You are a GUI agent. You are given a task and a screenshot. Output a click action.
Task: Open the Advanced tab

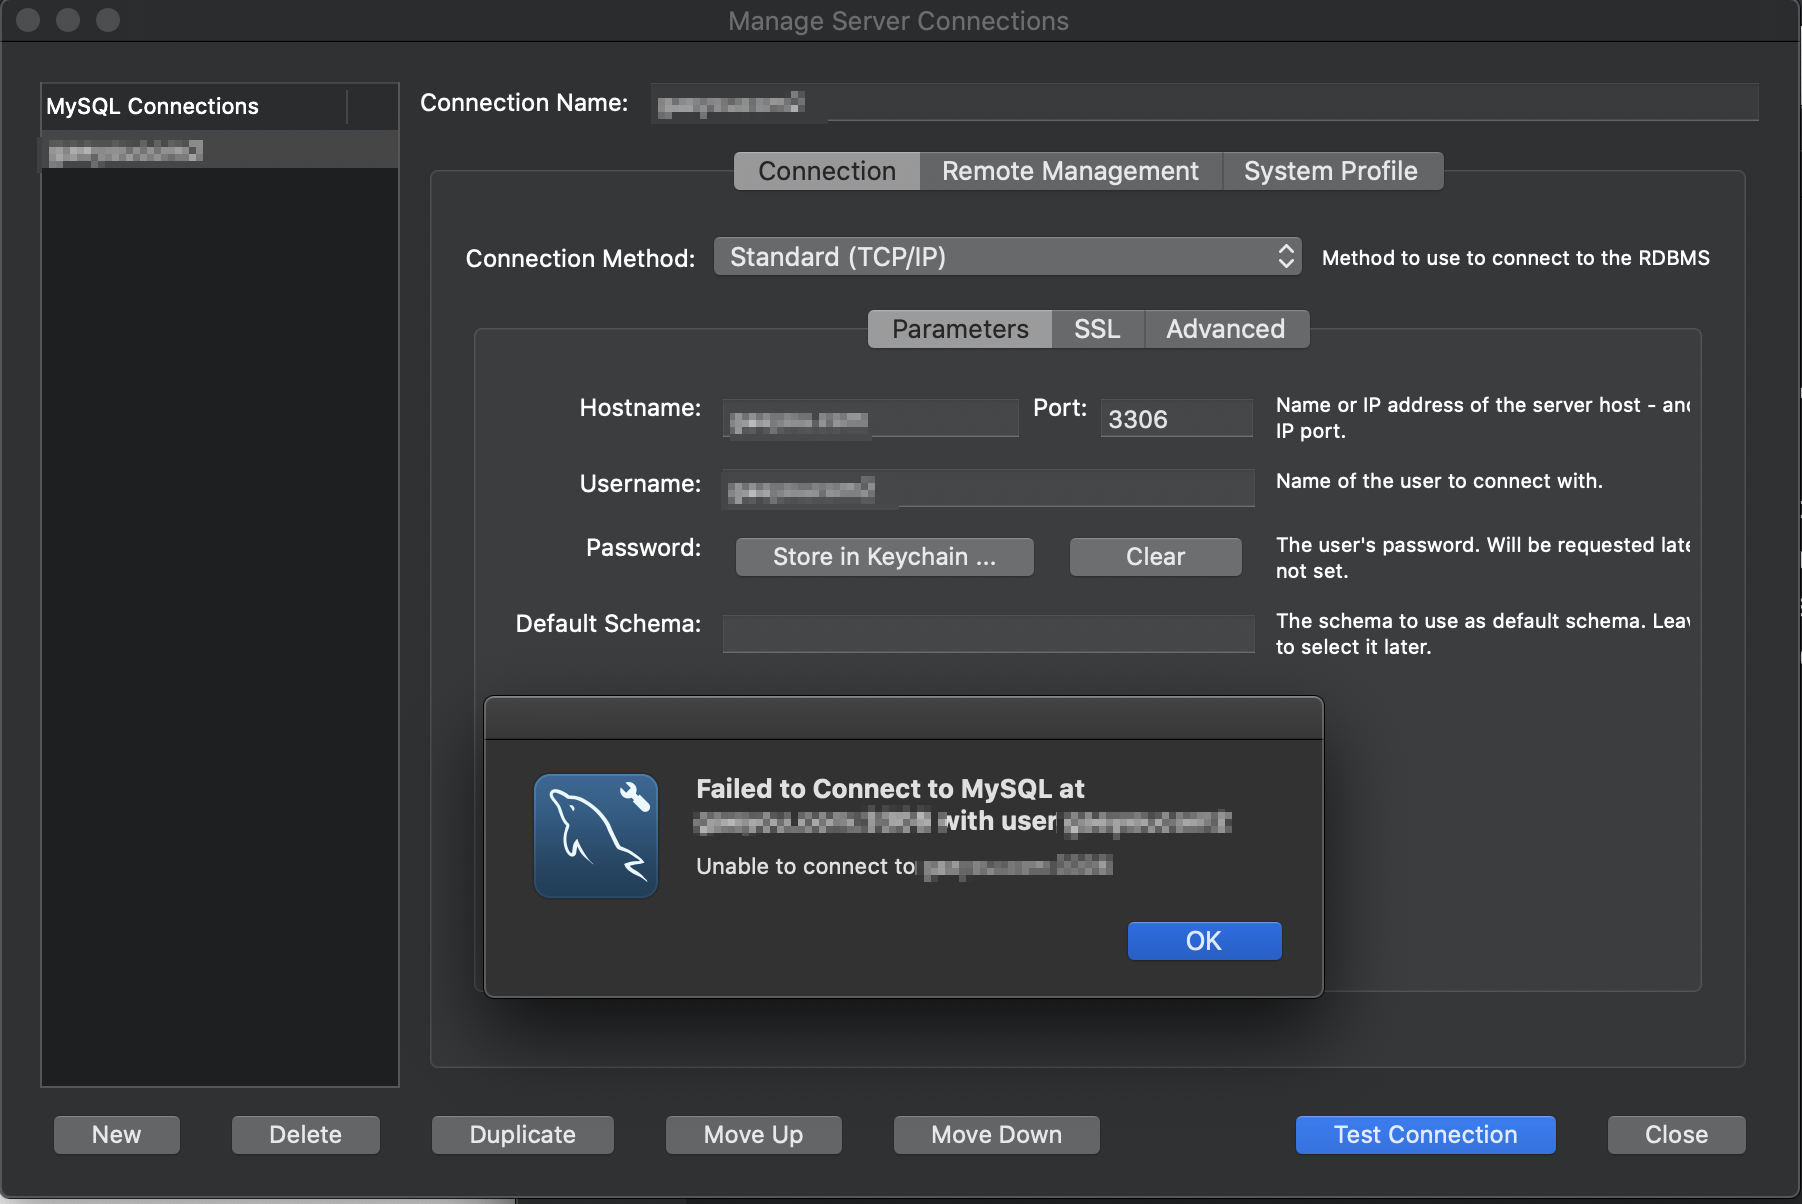tap(1226, 329)
